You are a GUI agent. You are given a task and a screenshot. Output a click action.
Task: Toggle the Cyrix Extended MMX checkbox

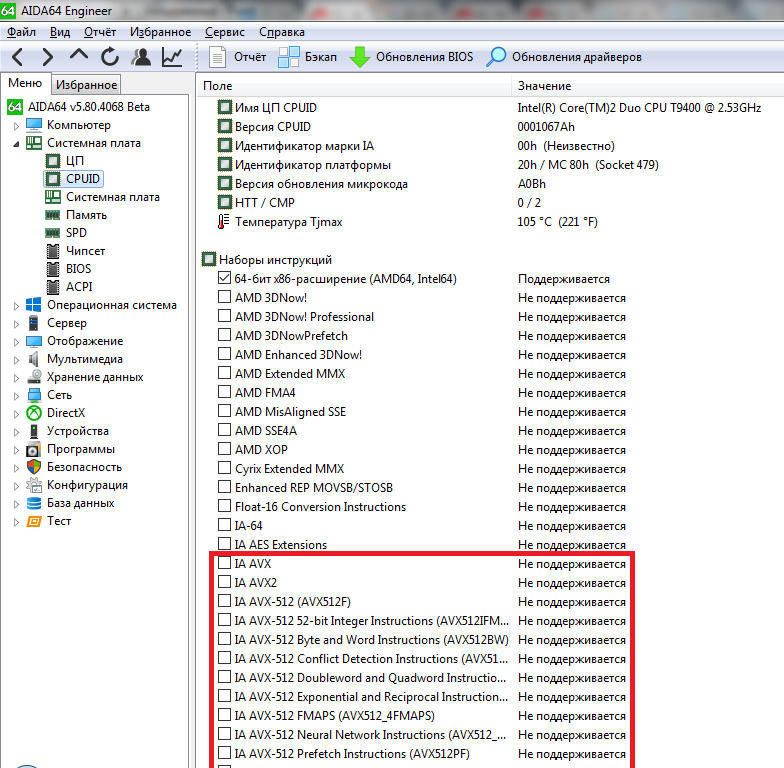tap(224, 468)
